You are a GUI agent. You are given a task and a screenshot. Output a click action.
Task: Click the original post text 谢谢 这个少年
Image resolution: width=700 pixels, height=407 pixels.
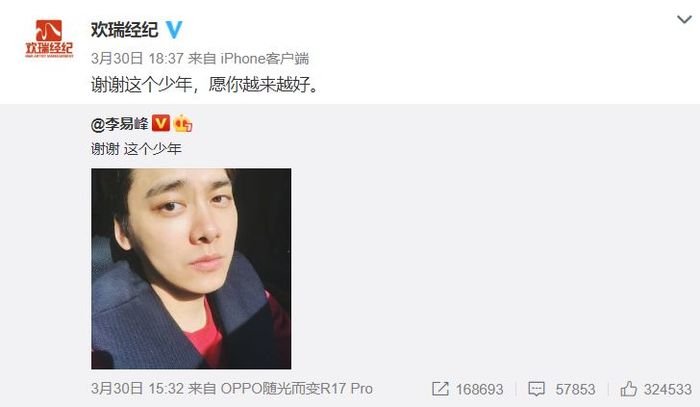pos(136,149)
